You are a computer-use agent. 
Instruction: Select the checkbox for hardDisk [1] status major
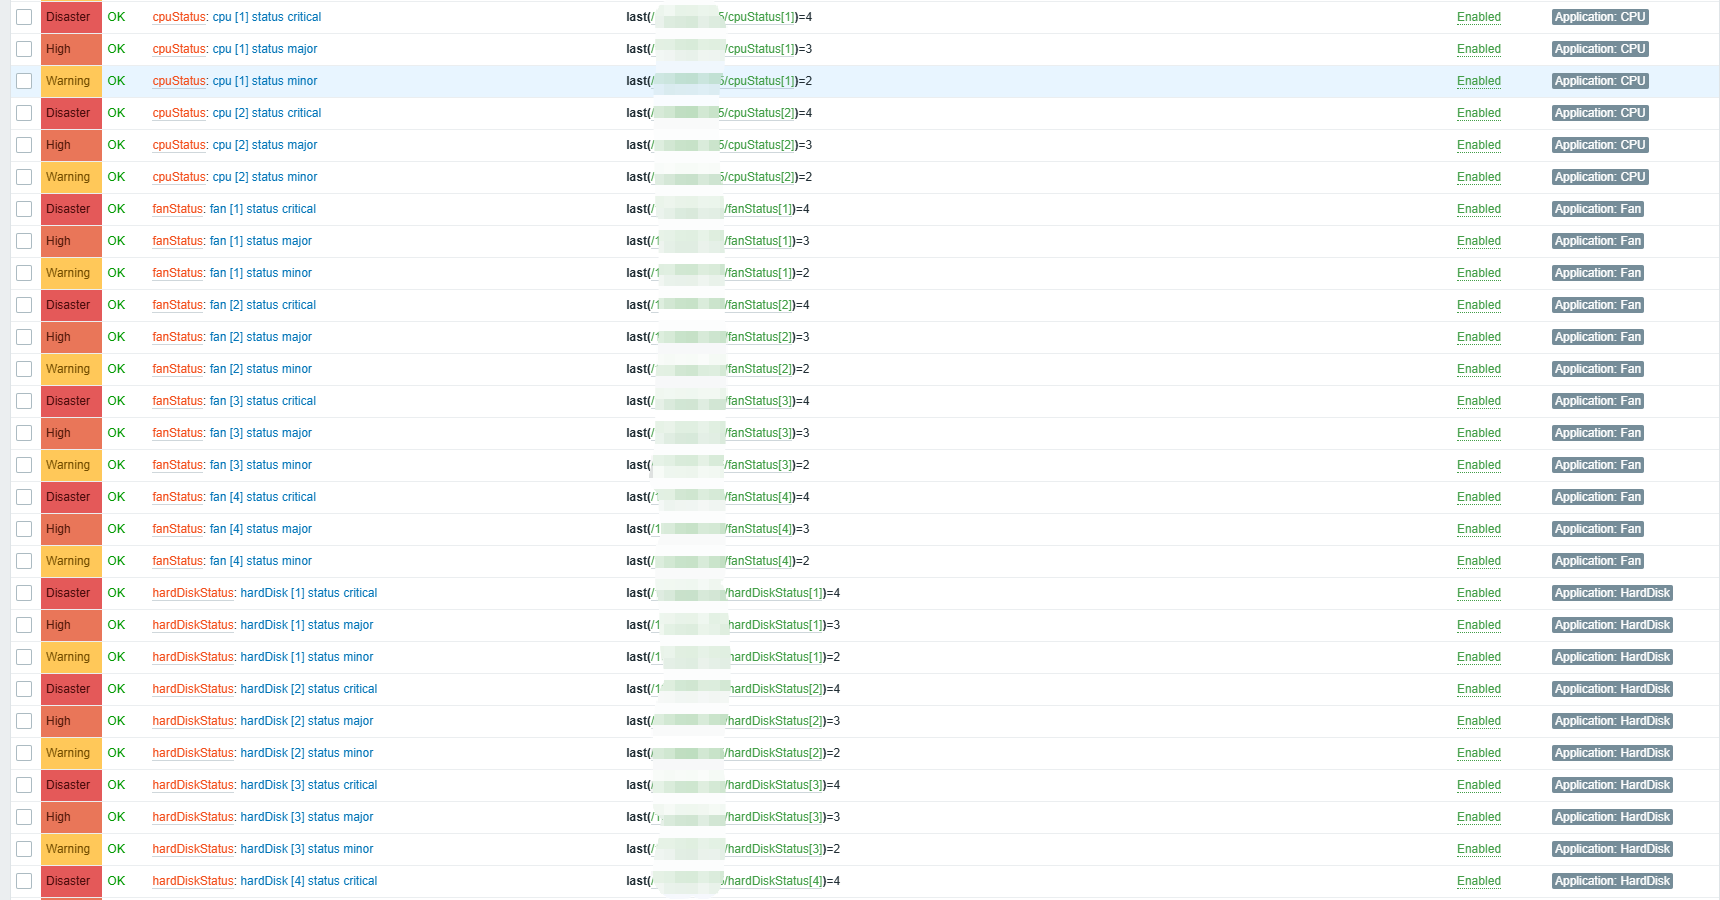24,625
